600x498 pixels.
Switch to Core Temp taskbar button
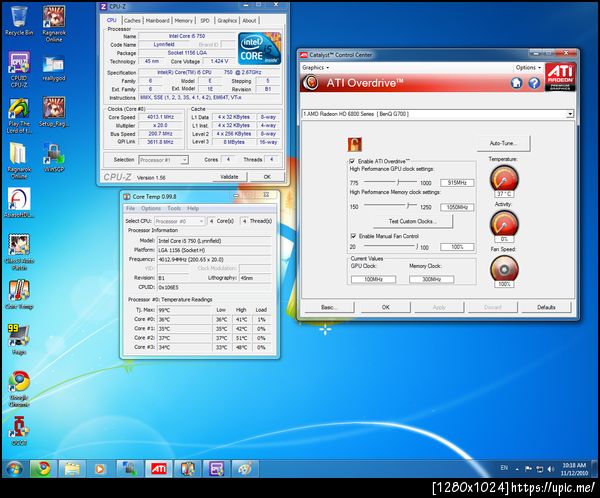tap(188, 469)
